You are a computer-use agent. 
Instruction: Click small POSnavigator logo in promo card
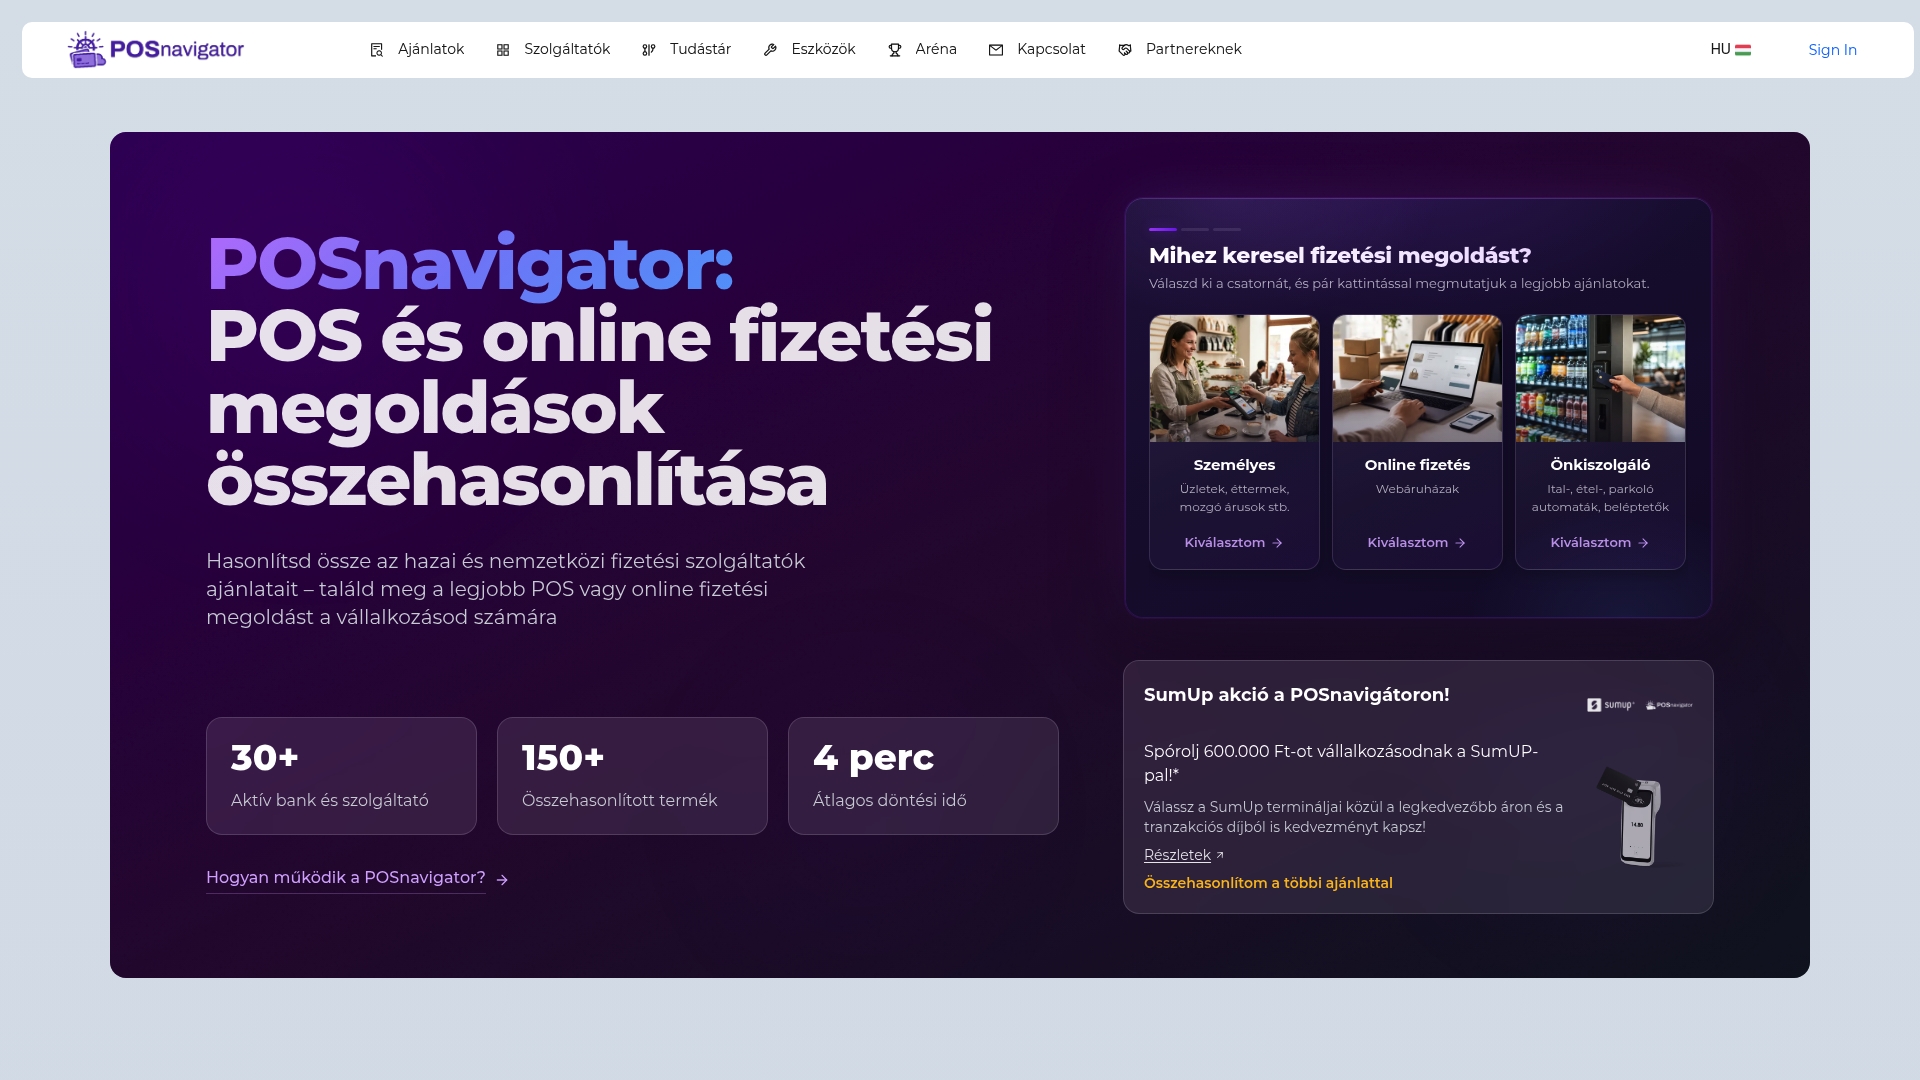(x=1669, y=705)
